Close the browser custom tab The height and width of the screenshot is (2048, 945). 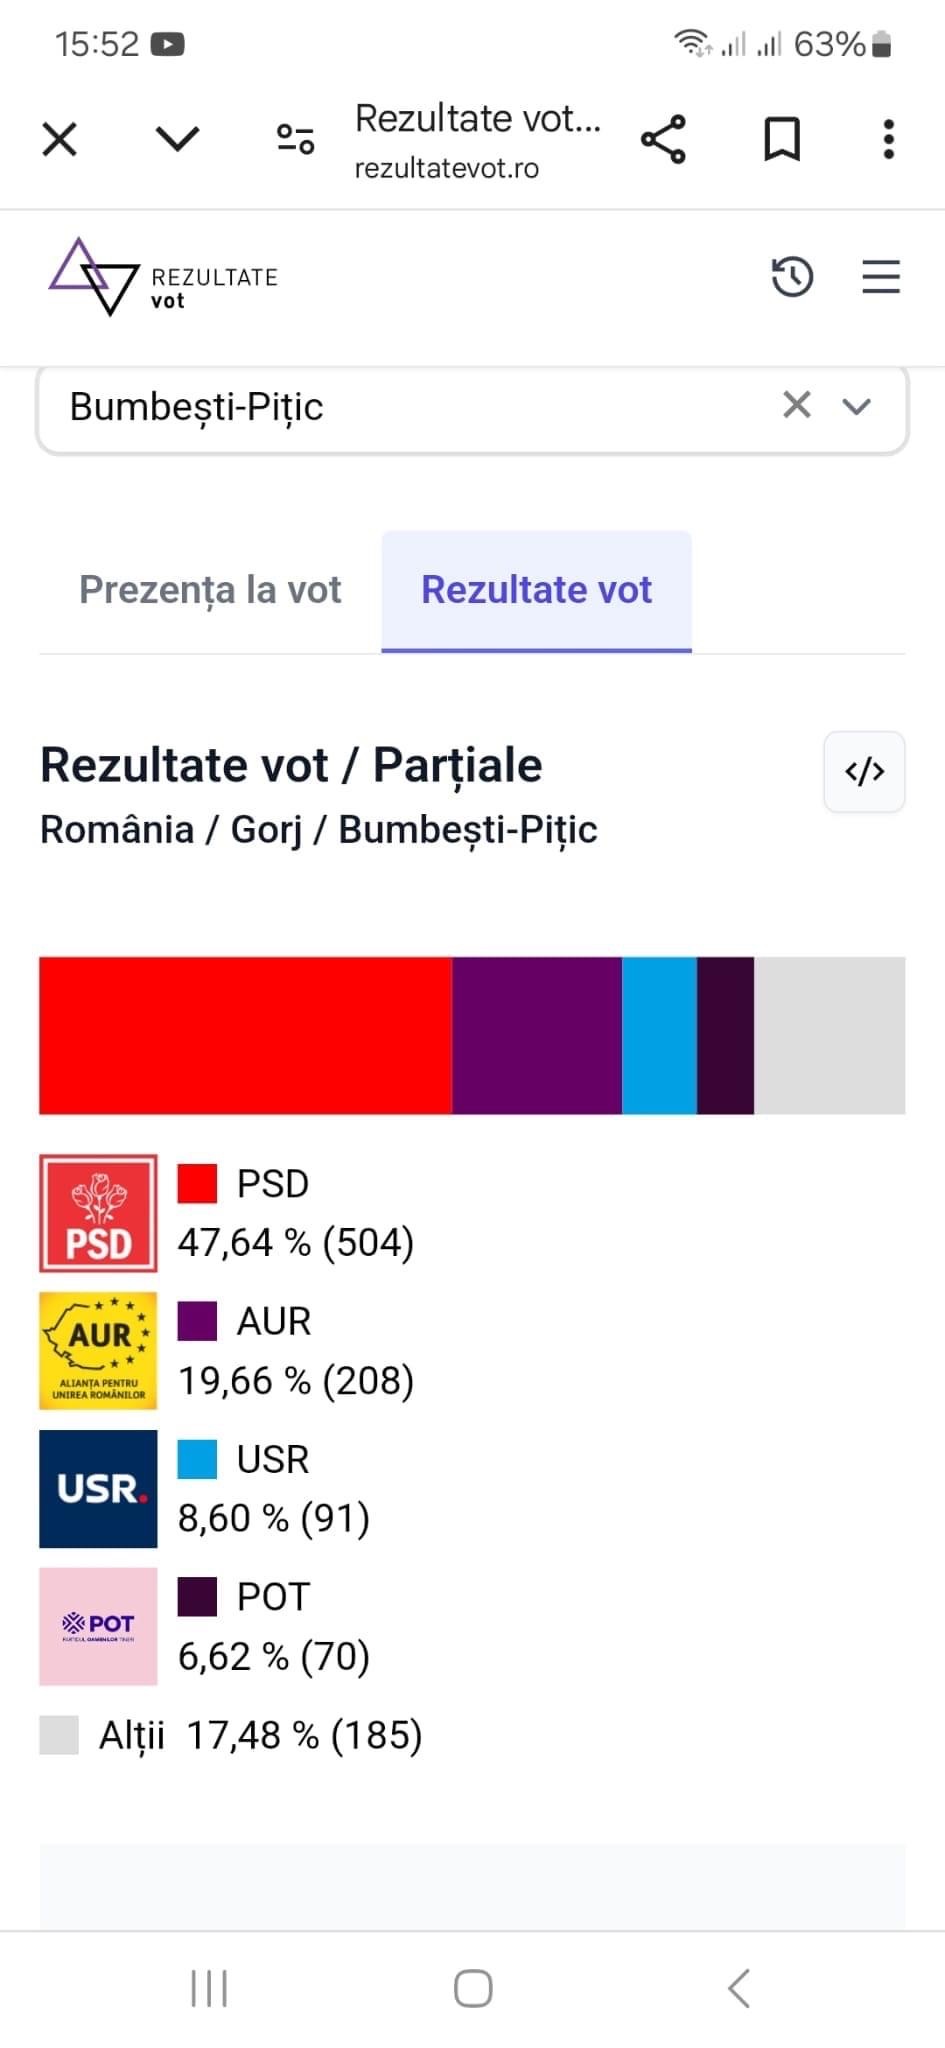[x=60, y=139]
